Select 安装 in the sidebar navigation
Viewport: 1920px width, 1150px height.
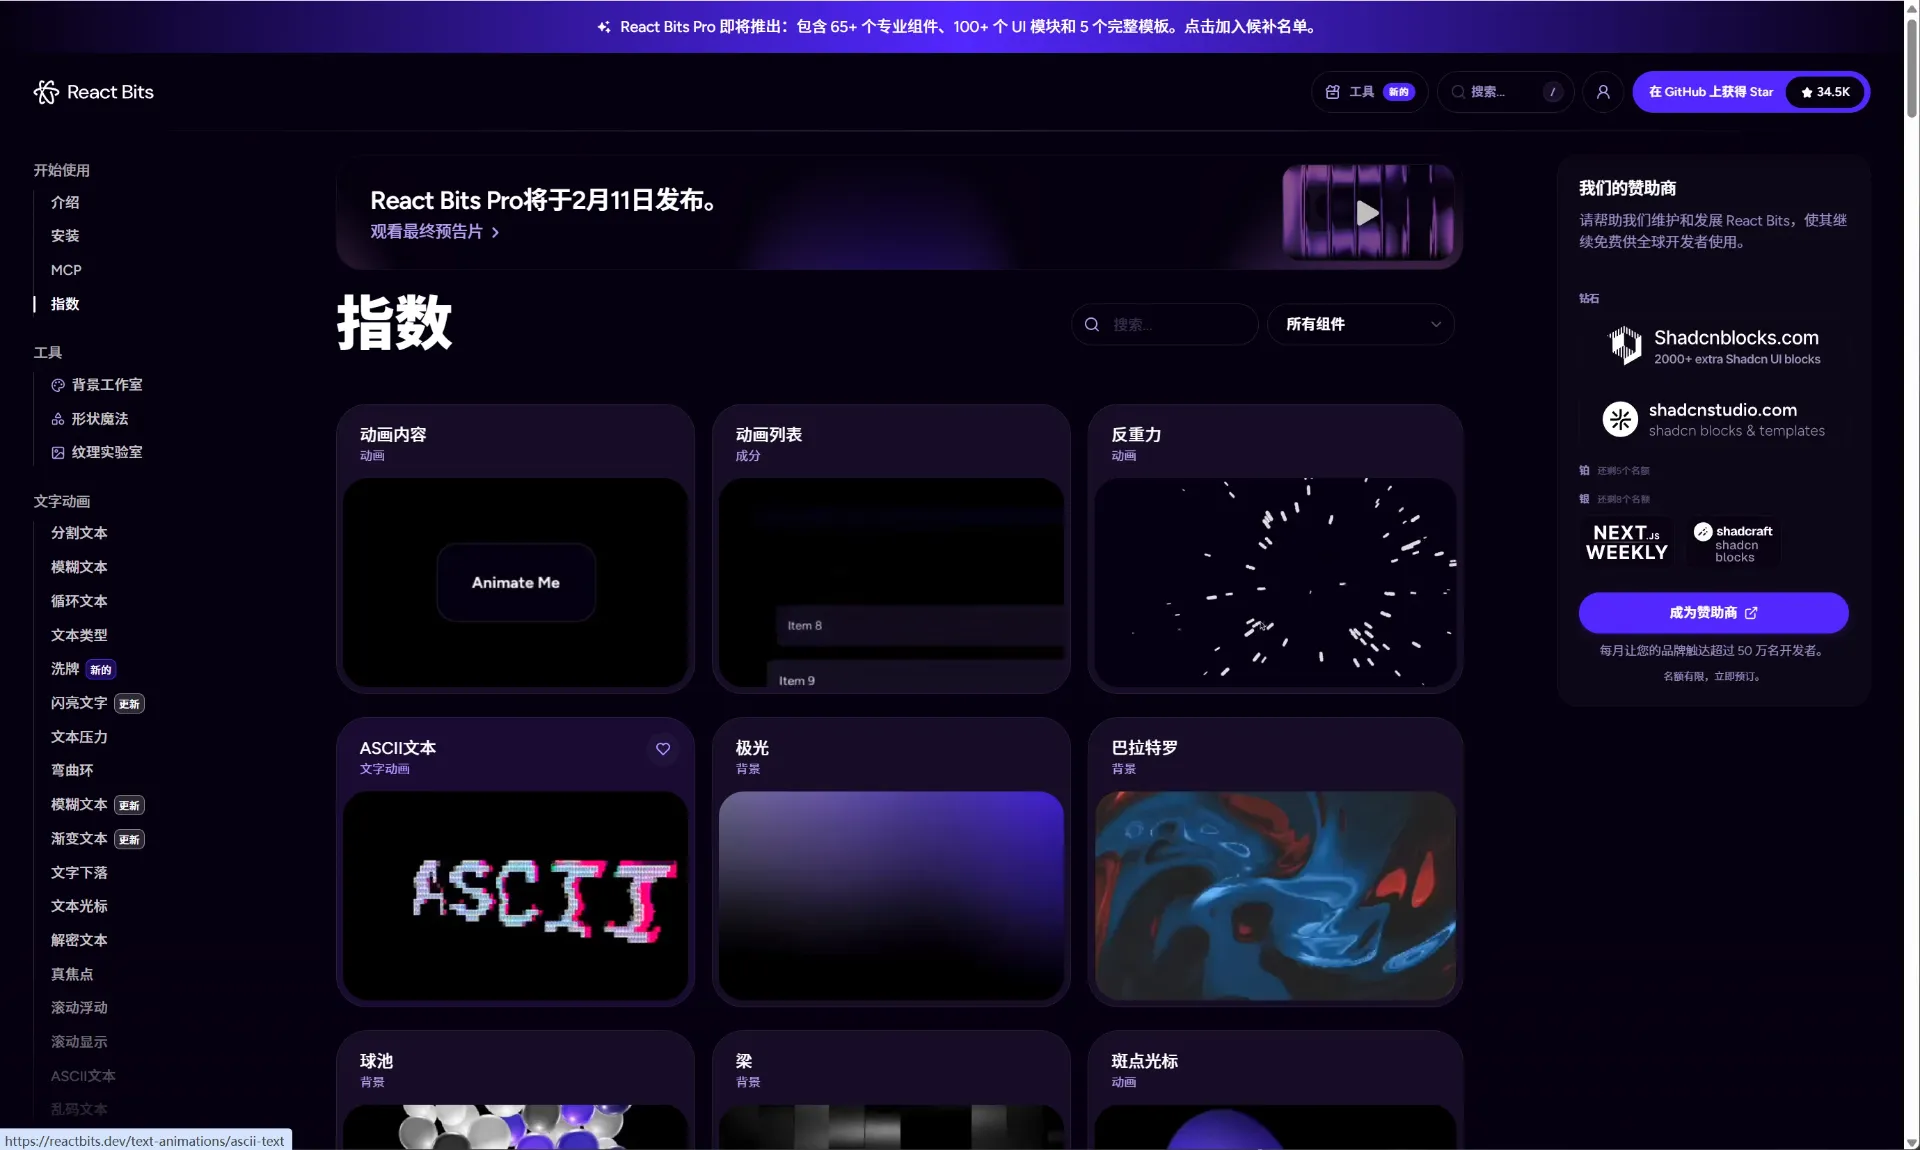65,236
